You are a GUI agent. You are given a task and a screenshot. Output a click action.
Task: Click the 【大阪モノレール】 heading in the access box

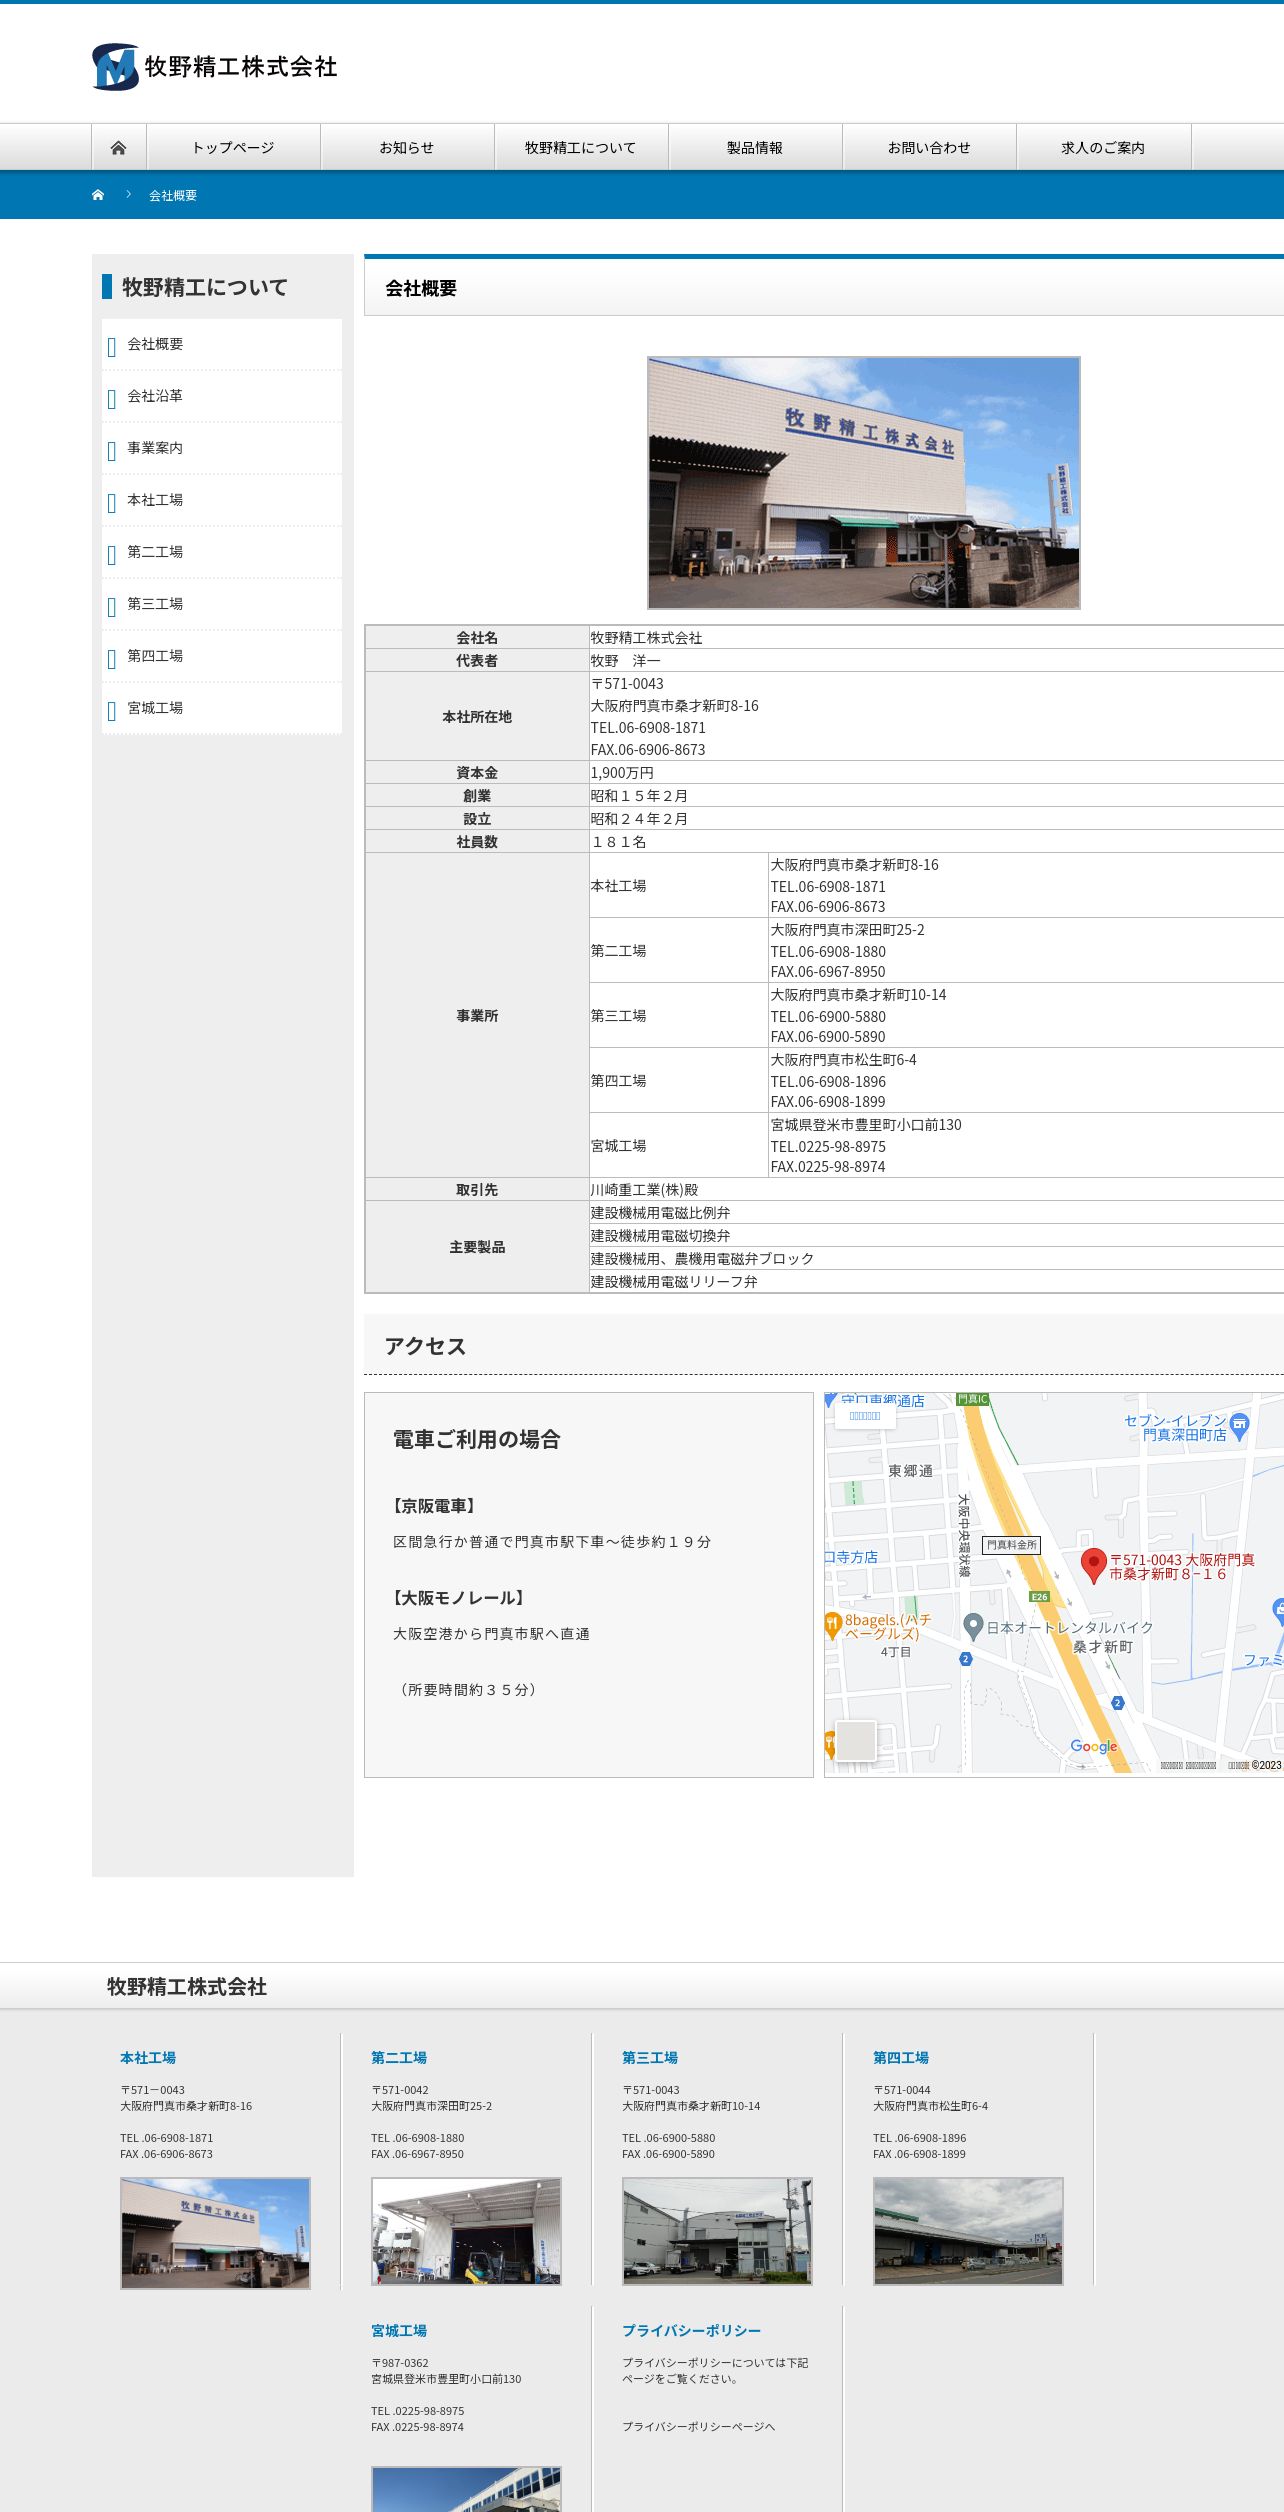(x=459, y=1598)
